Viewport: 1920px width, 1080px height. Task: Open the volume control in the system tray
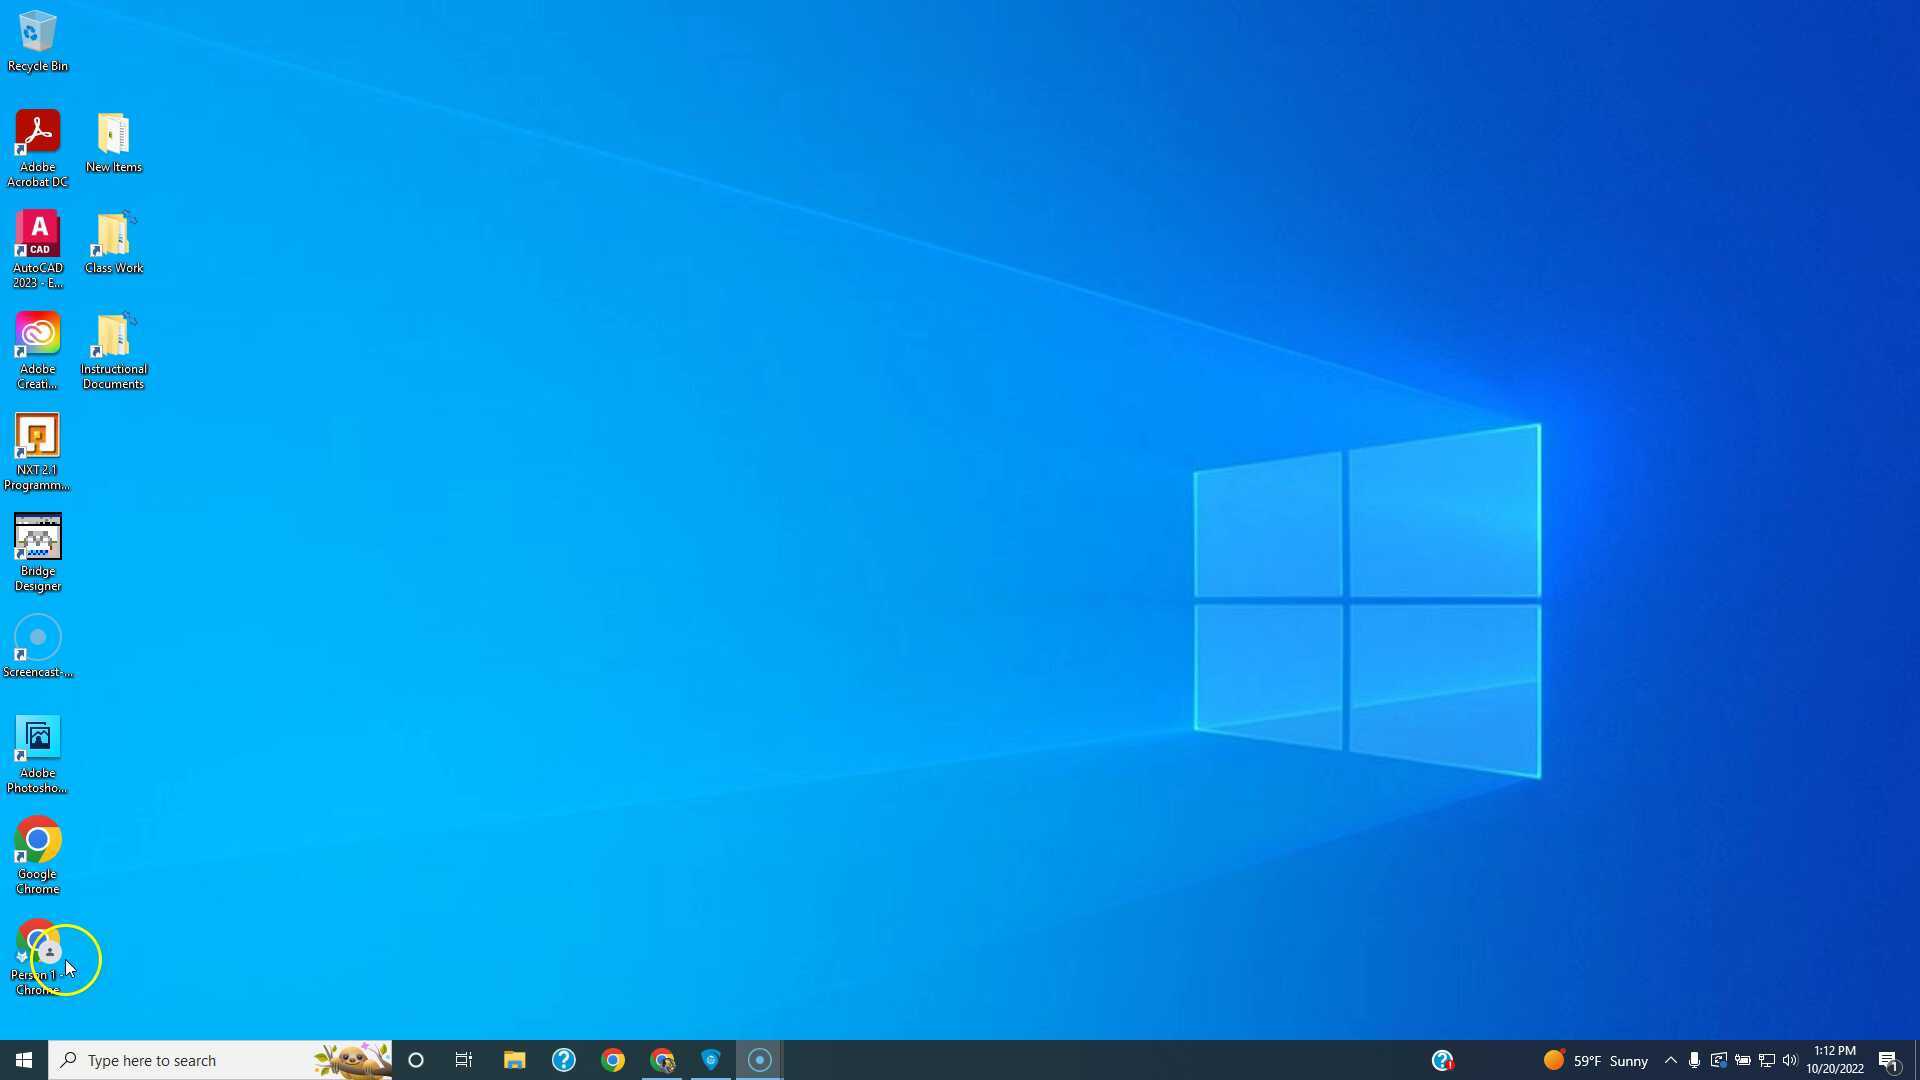coord(1789,1059)
